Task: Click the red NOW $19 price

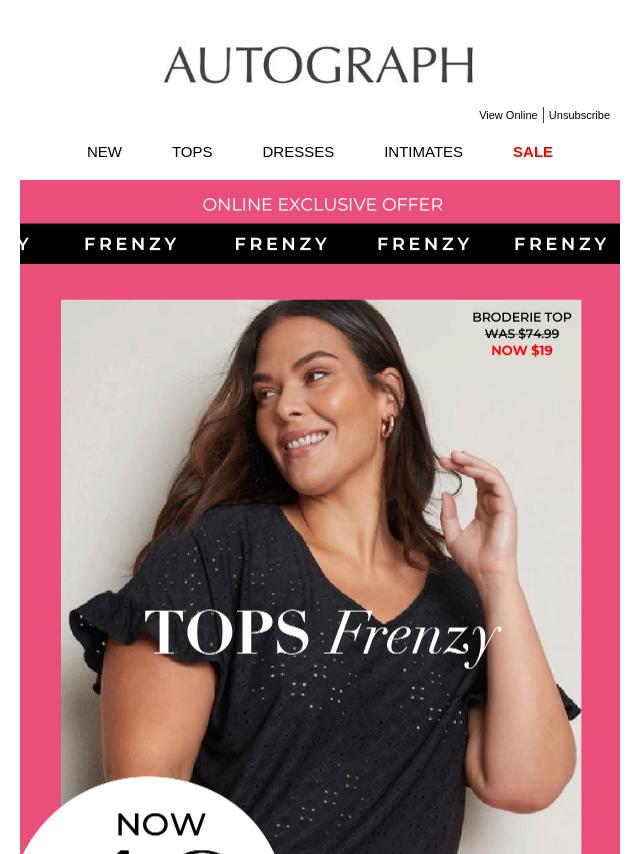Action: [x=521, y=350]
